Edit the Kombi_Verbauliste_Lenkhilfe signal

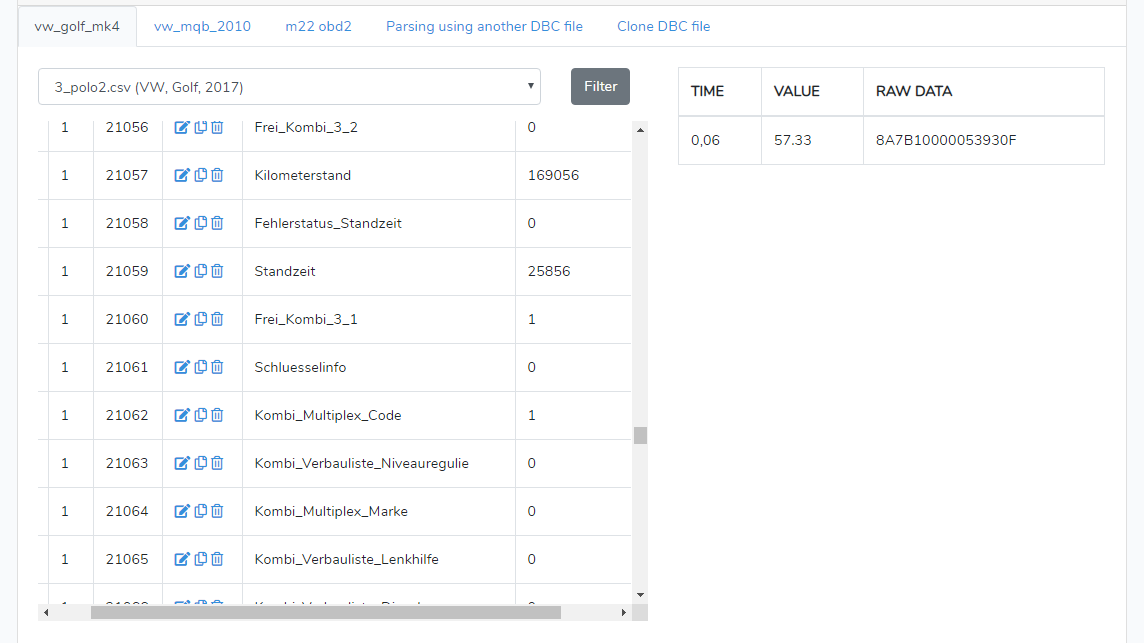click(x=182, y=559)
